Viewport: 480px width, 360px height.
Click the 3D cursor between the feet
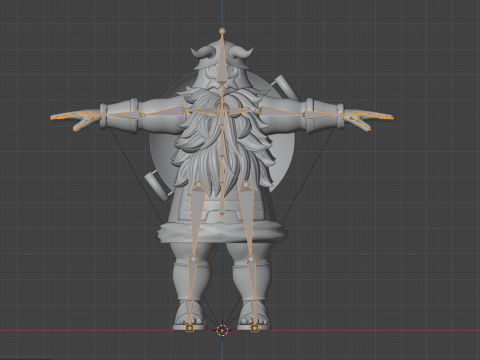click(x=222, y=330)
